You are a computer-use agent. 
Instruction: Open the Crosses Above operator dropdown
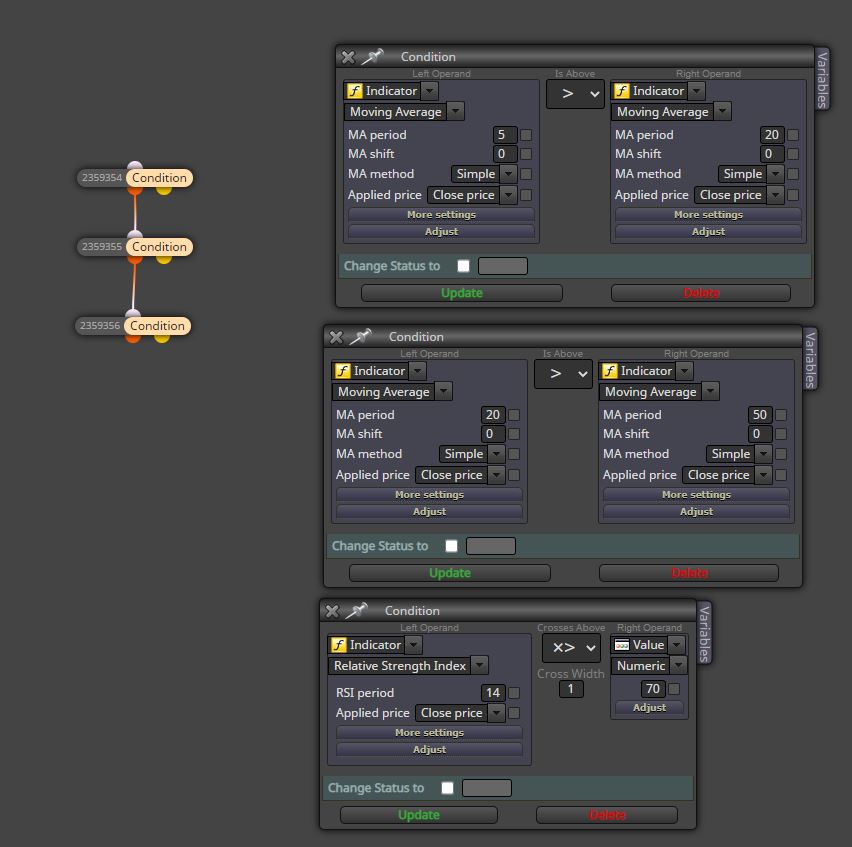(572, 648)
